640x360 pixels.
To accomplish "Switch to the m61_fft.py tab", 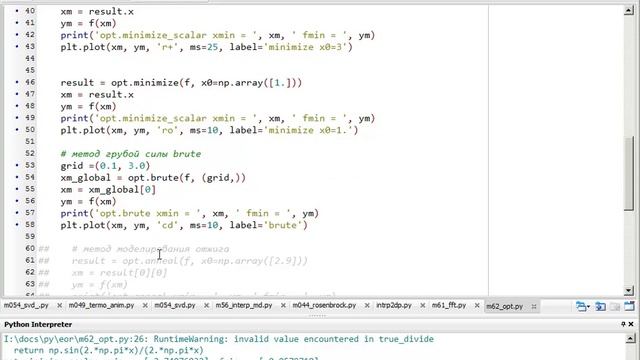I will tap(449, 305).
